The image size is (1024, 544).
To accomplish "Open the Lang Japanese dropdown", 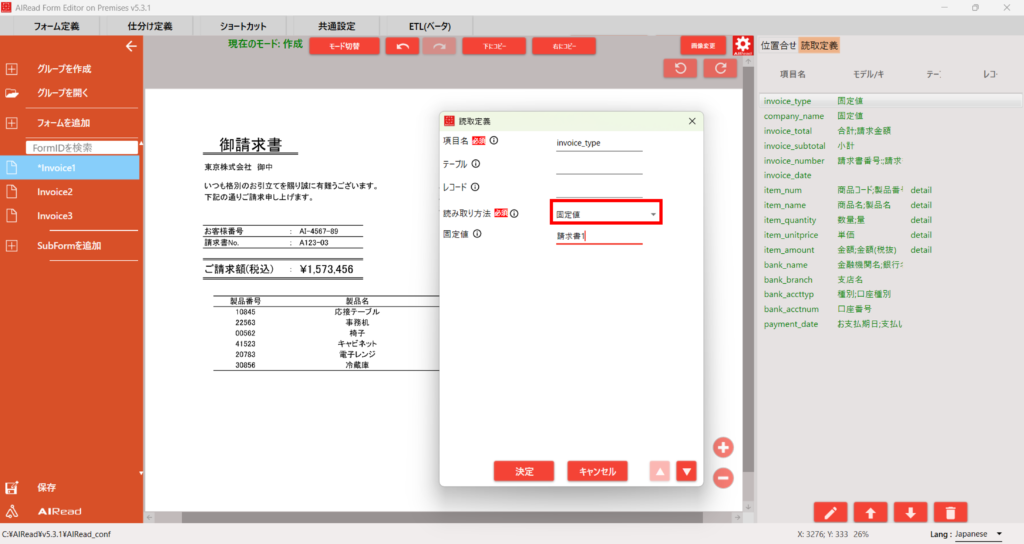I will pos(978,534).
